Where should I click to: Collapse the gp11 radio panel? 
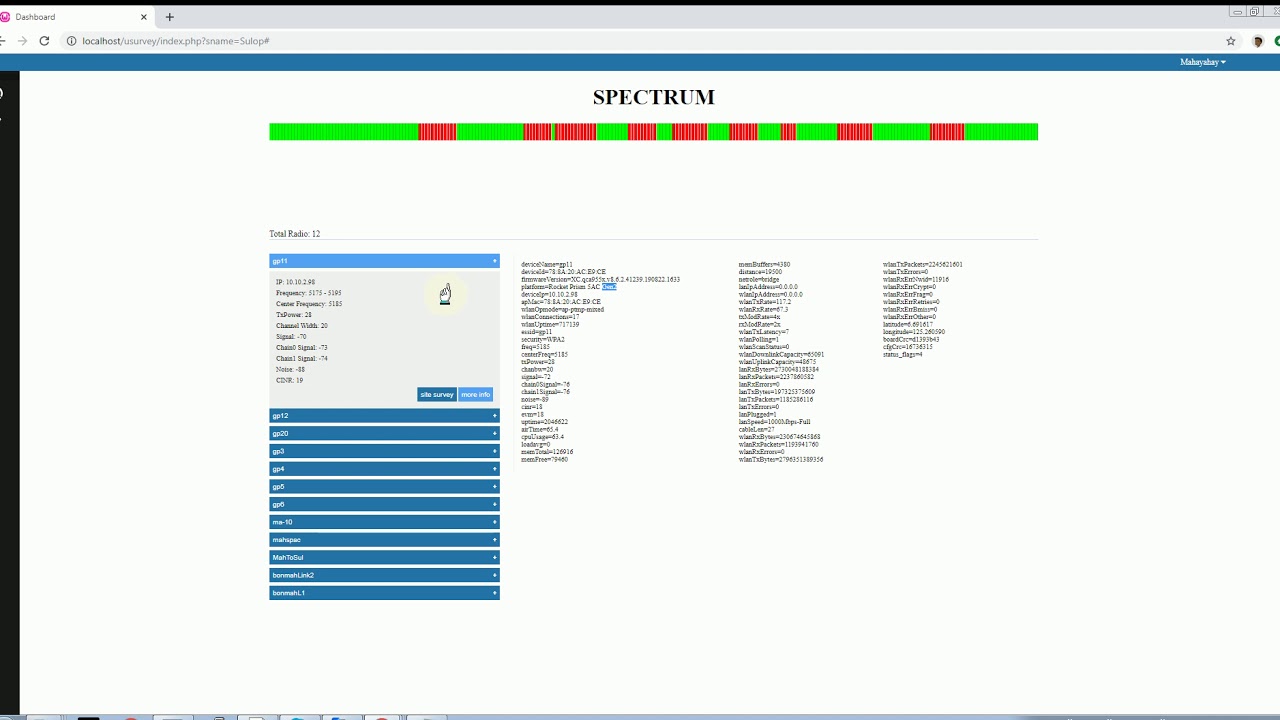coord(384,261)
